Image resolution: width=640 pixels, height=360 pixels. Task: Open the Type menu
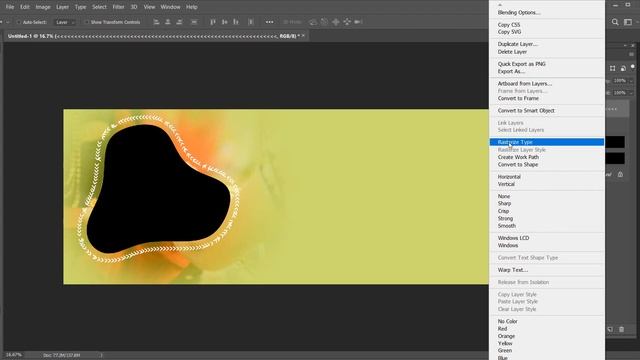point(80,7)
